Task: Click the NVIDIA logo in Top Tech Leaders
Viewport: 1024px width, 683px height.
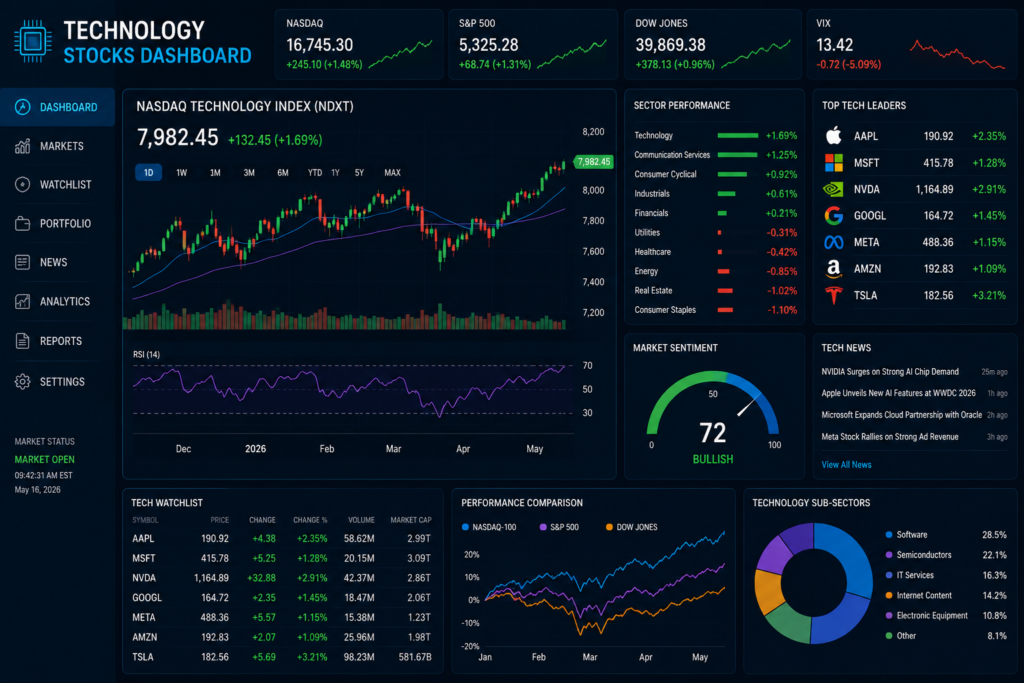Action: pyautogui.click(x=833, y=189)
